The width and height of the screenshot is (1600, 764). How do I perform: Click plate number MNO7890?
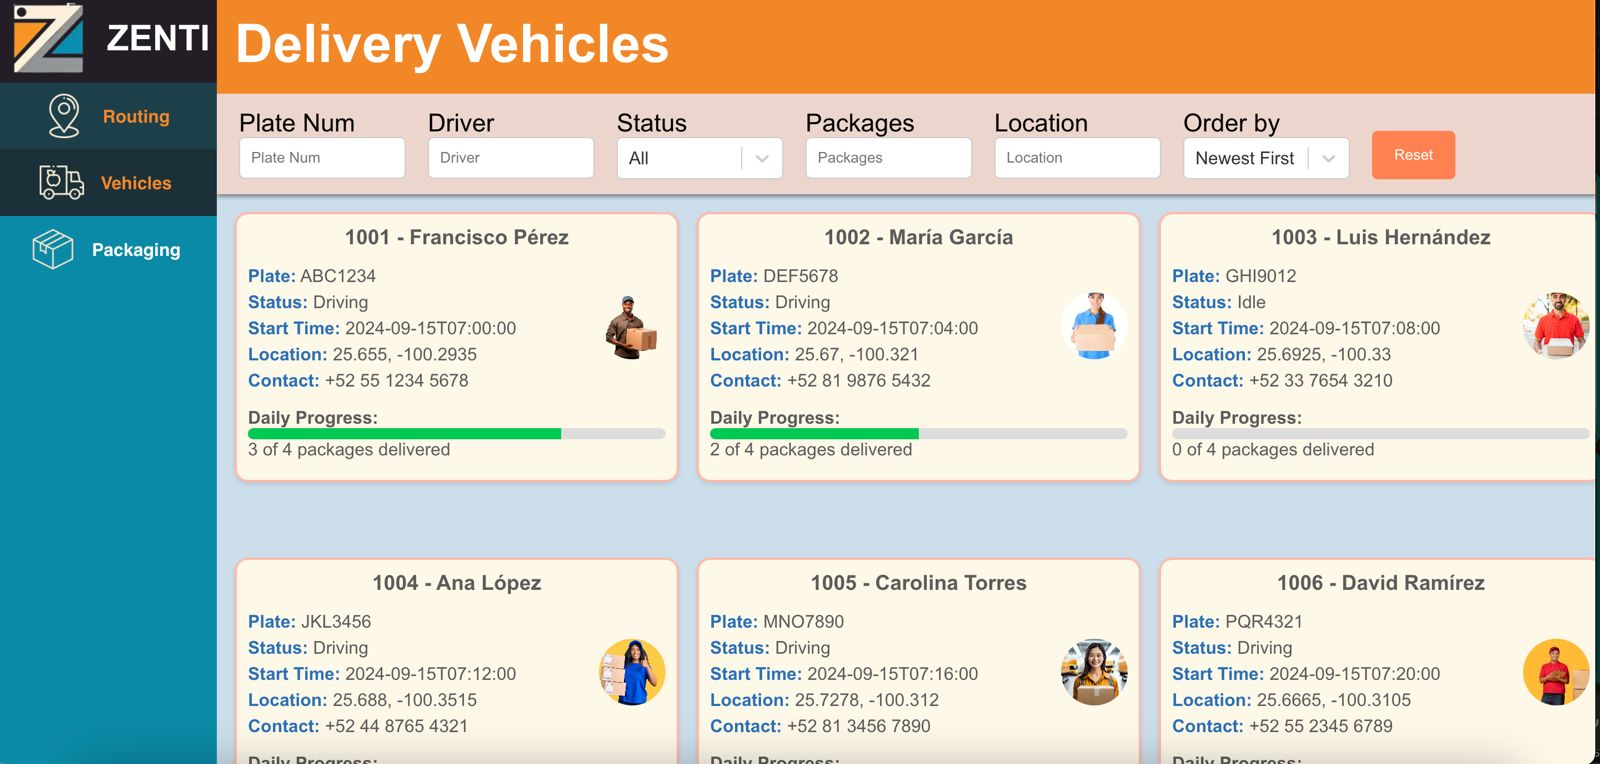tap(803, 622)
